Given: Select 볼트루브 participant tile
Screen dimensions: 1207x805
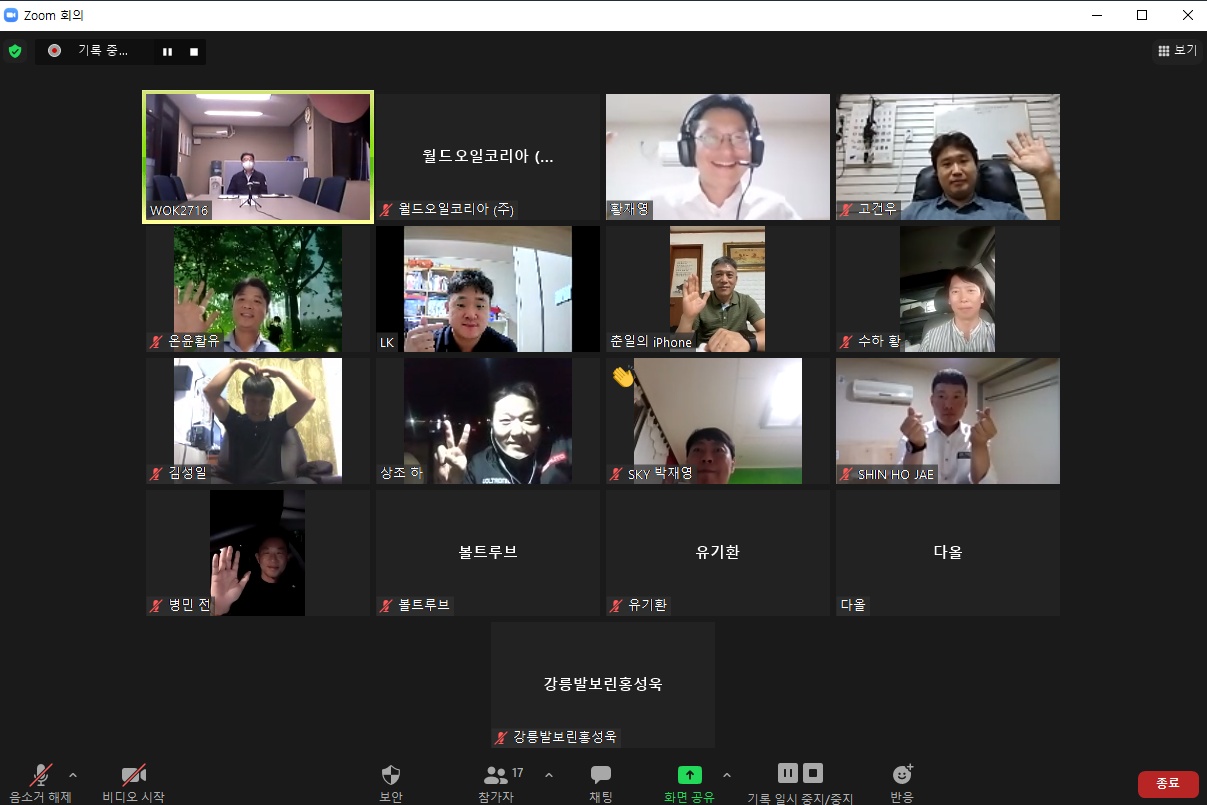Looking at the screenshot, I should click(488, 553).
